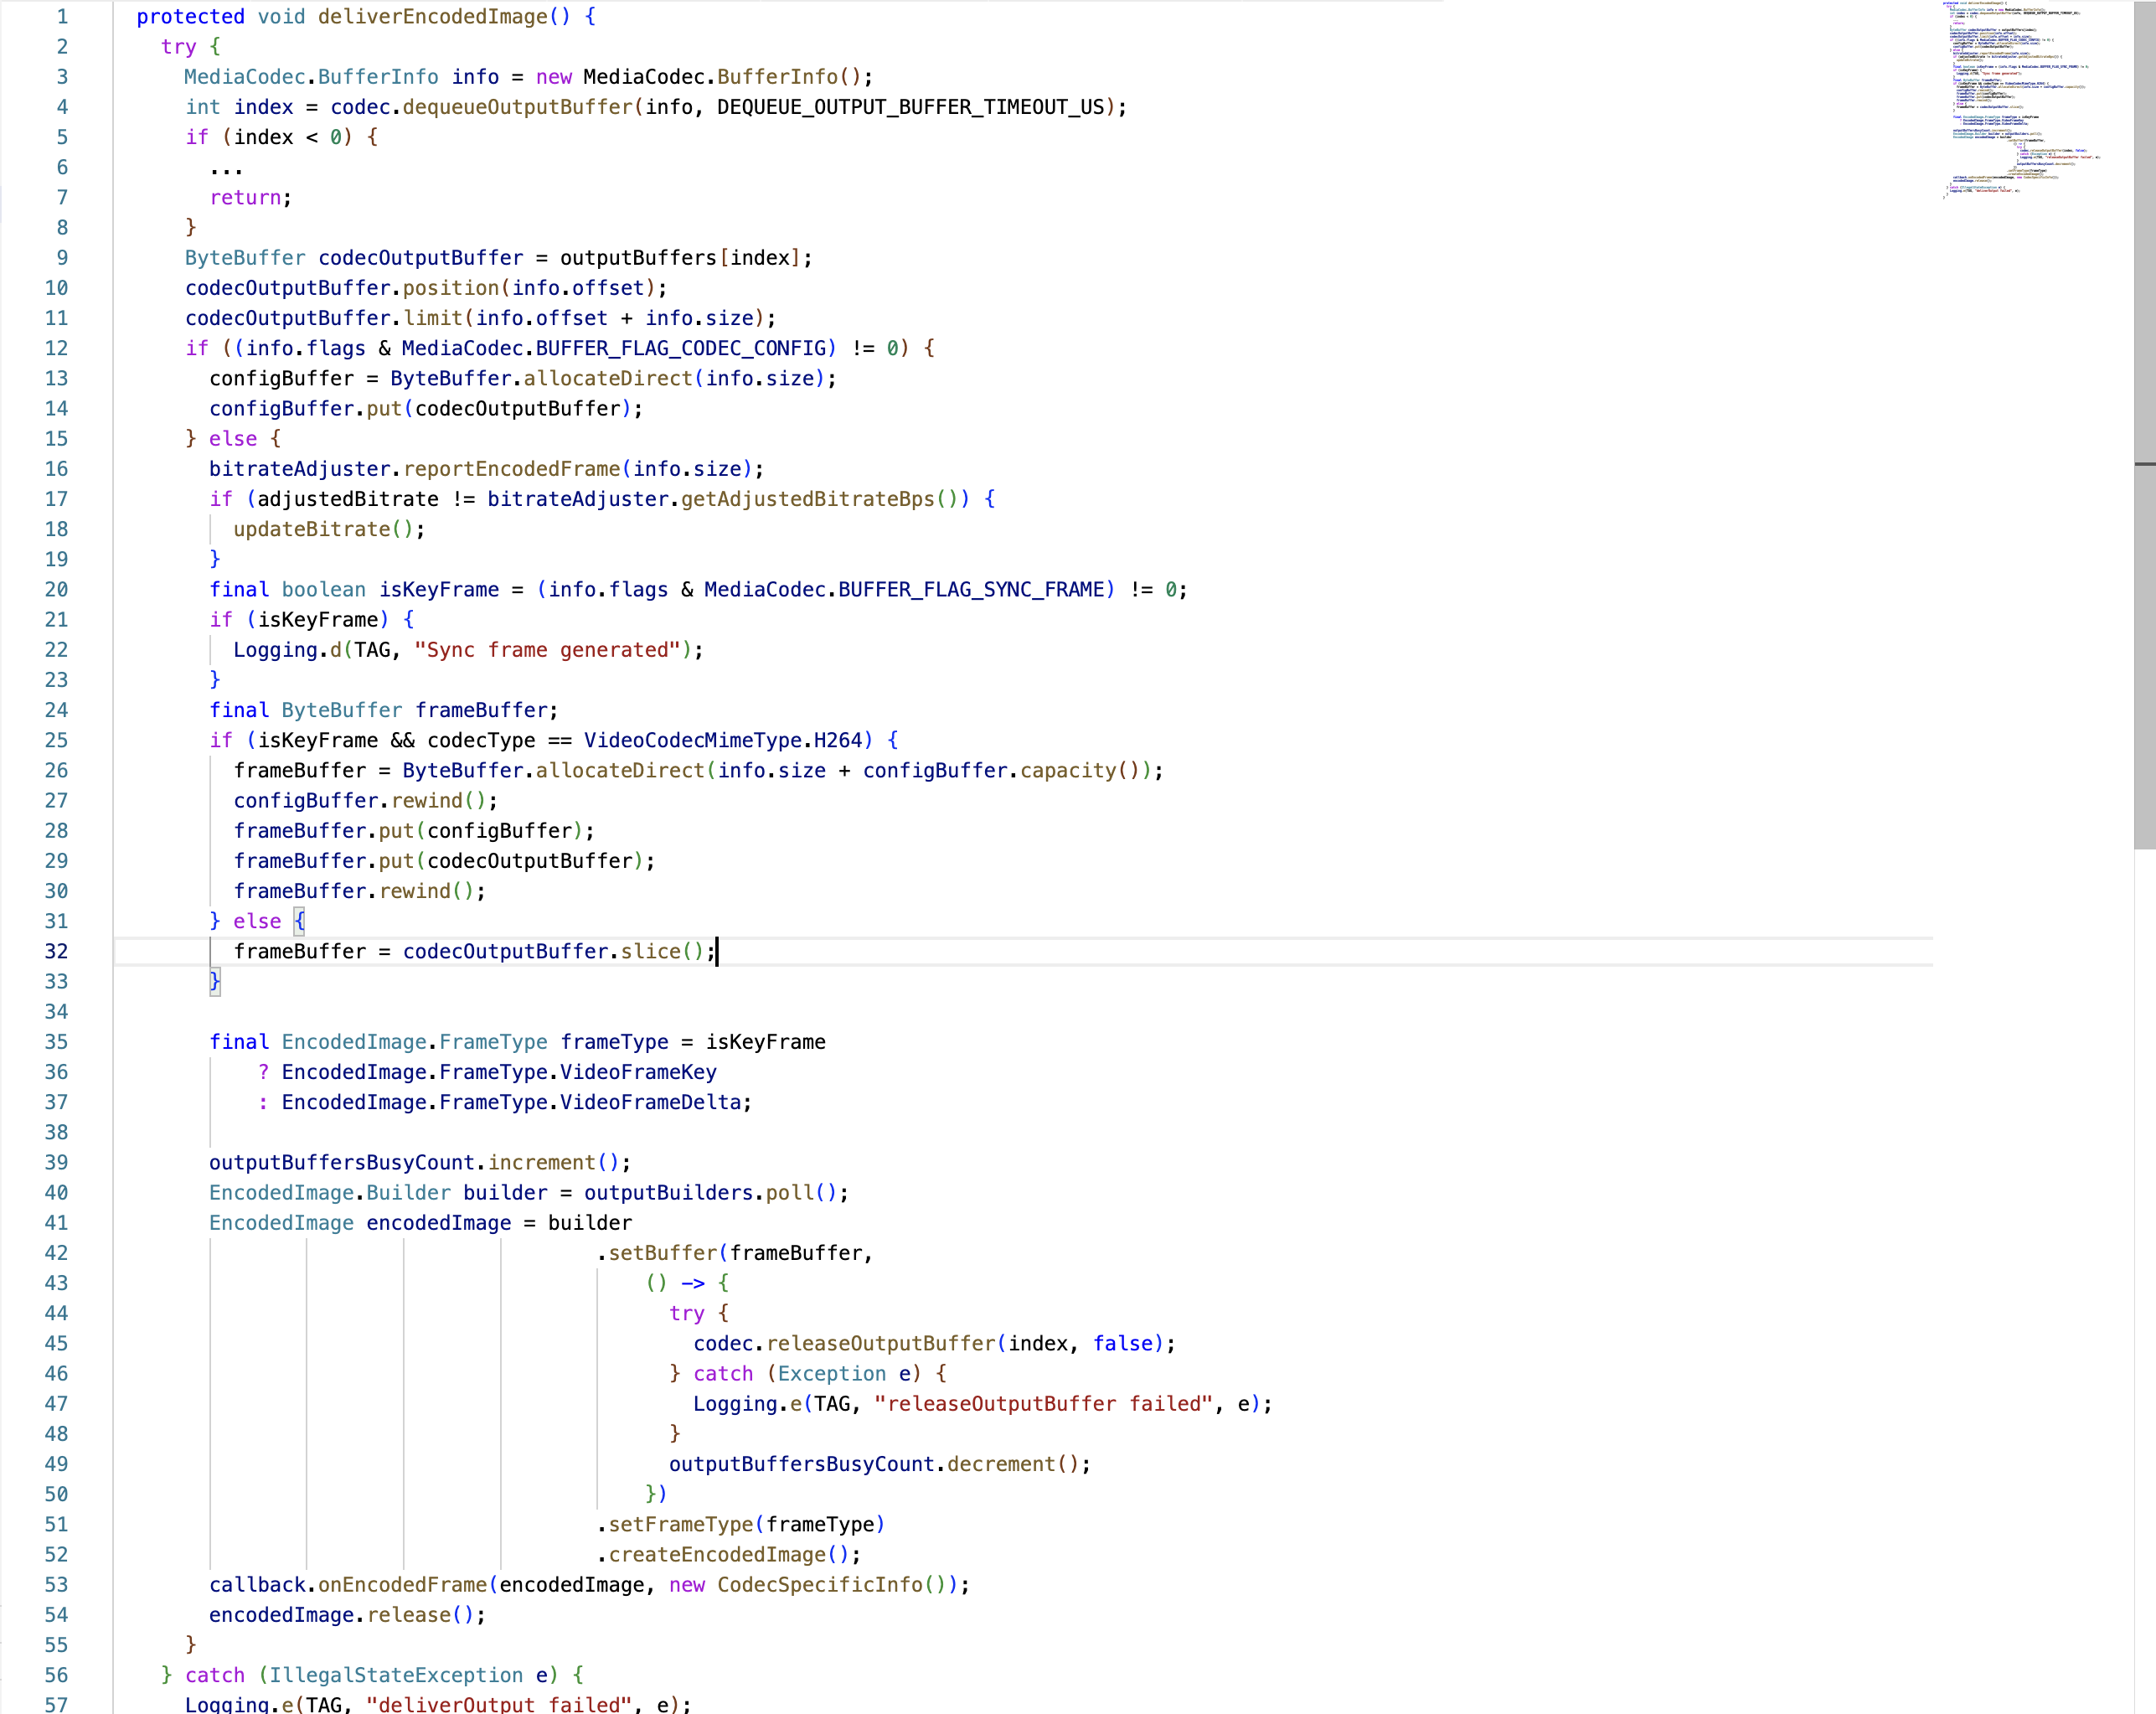Click 'setFrameType' call on line 51

(681, 1524)
